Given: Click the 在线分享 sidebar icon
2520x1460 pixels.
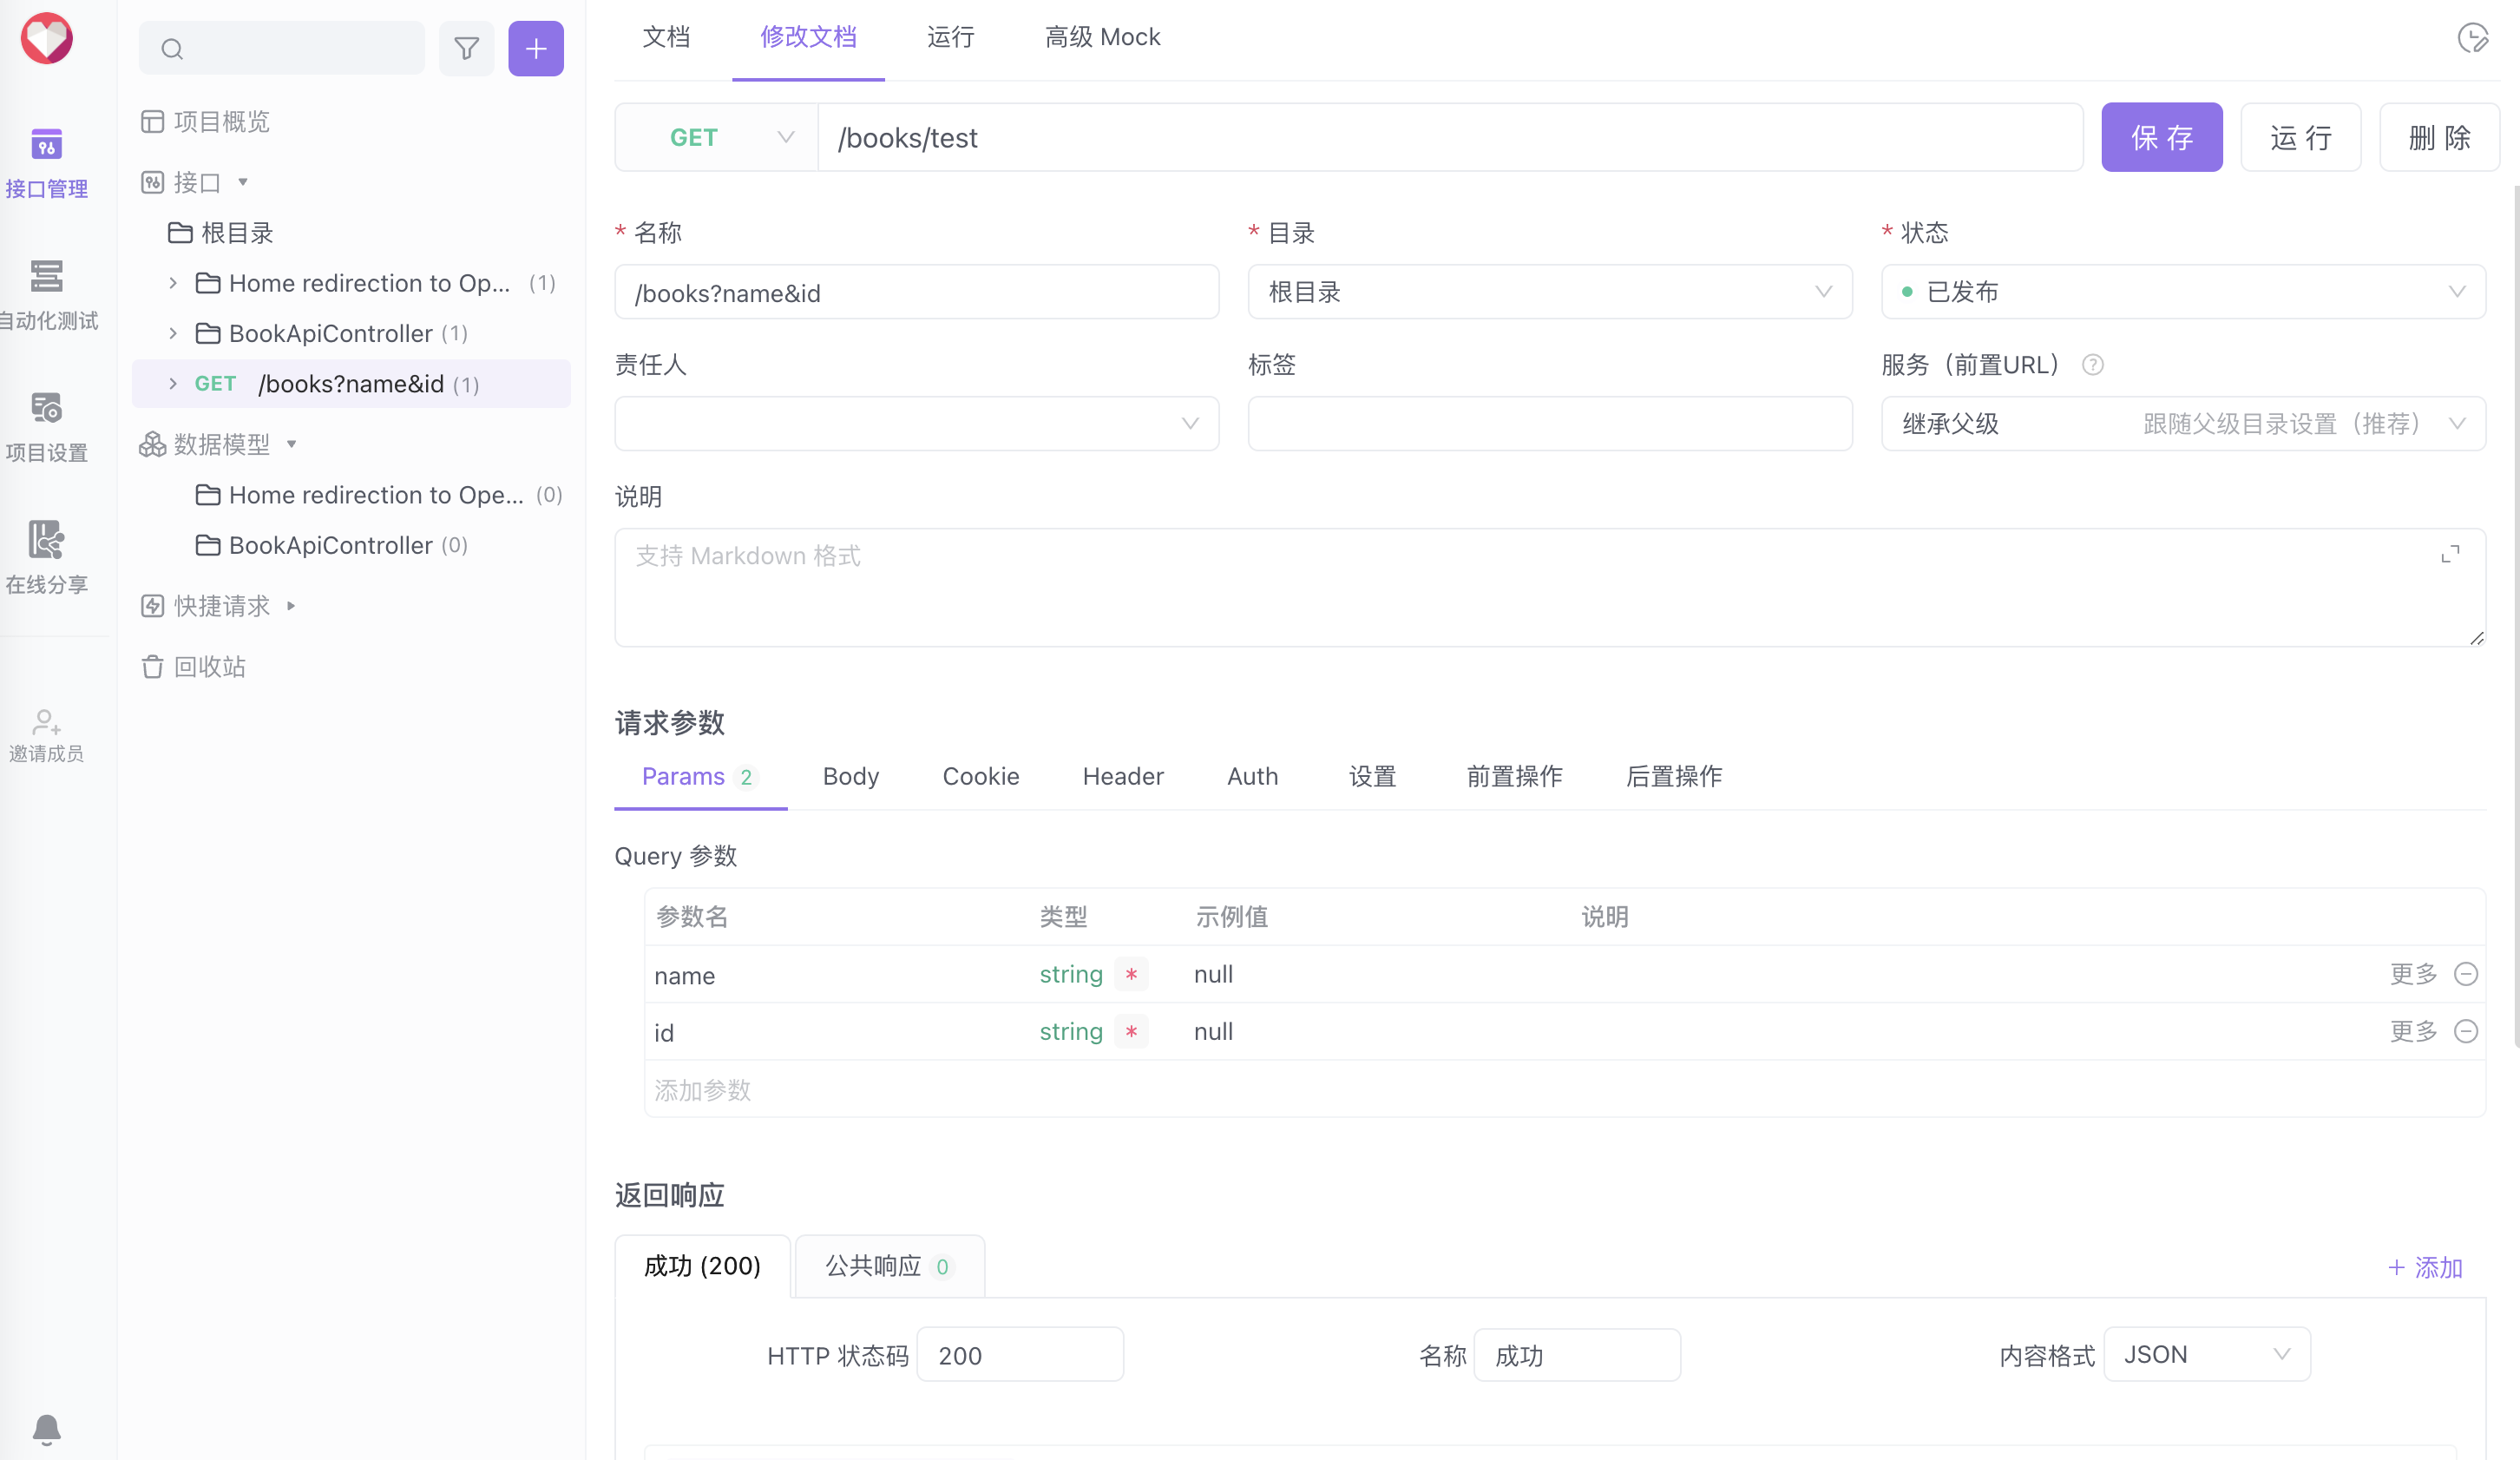Looking at the screenshot, I should pos(46,541).
